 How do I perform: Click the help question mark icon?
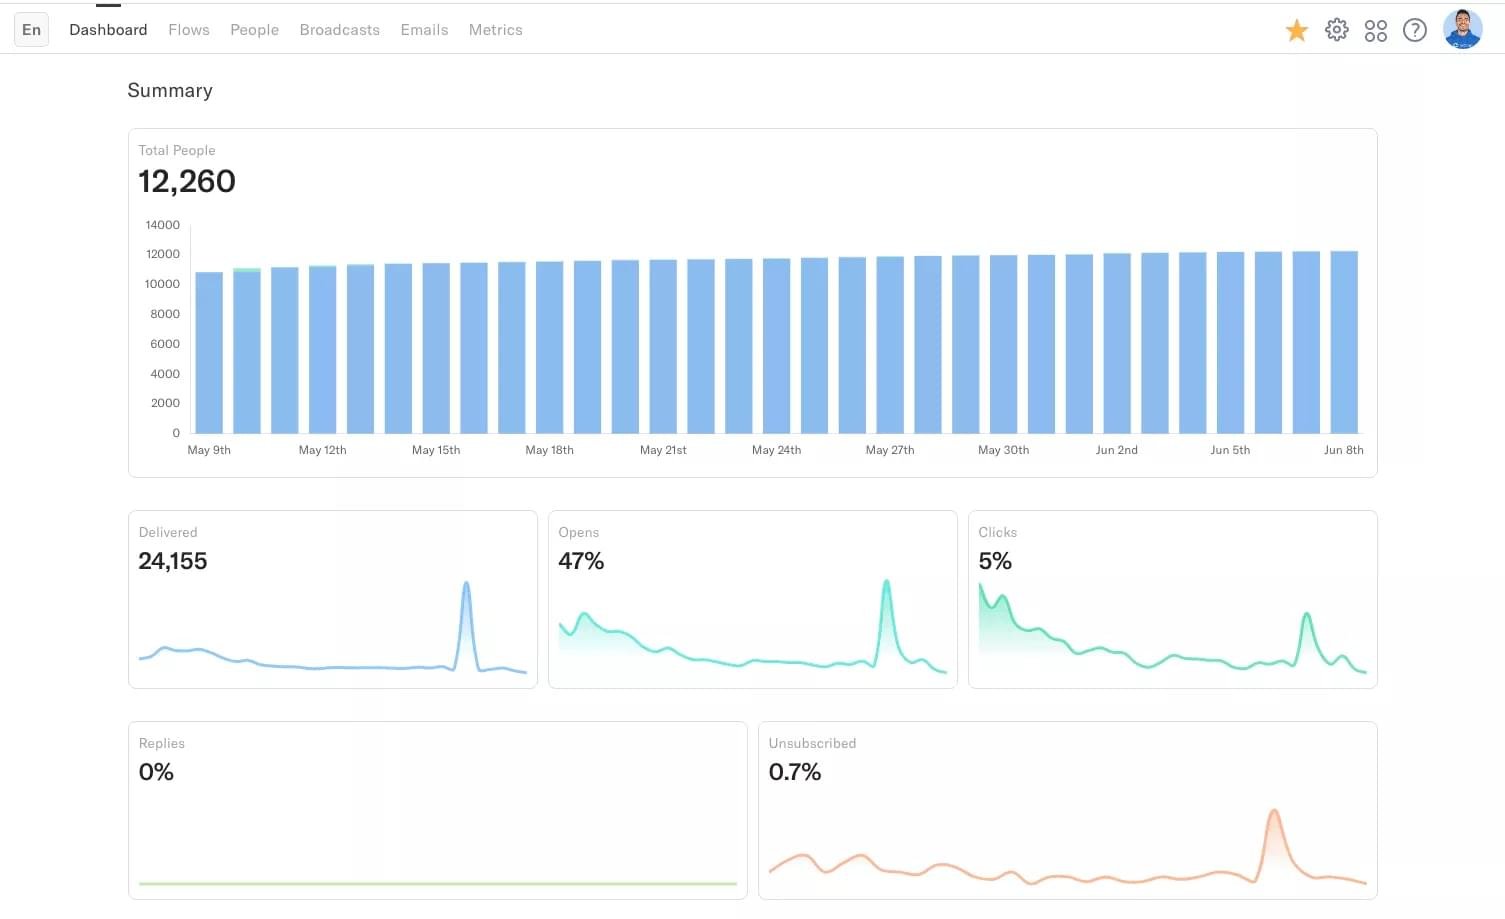click(x=1415, y=30)
